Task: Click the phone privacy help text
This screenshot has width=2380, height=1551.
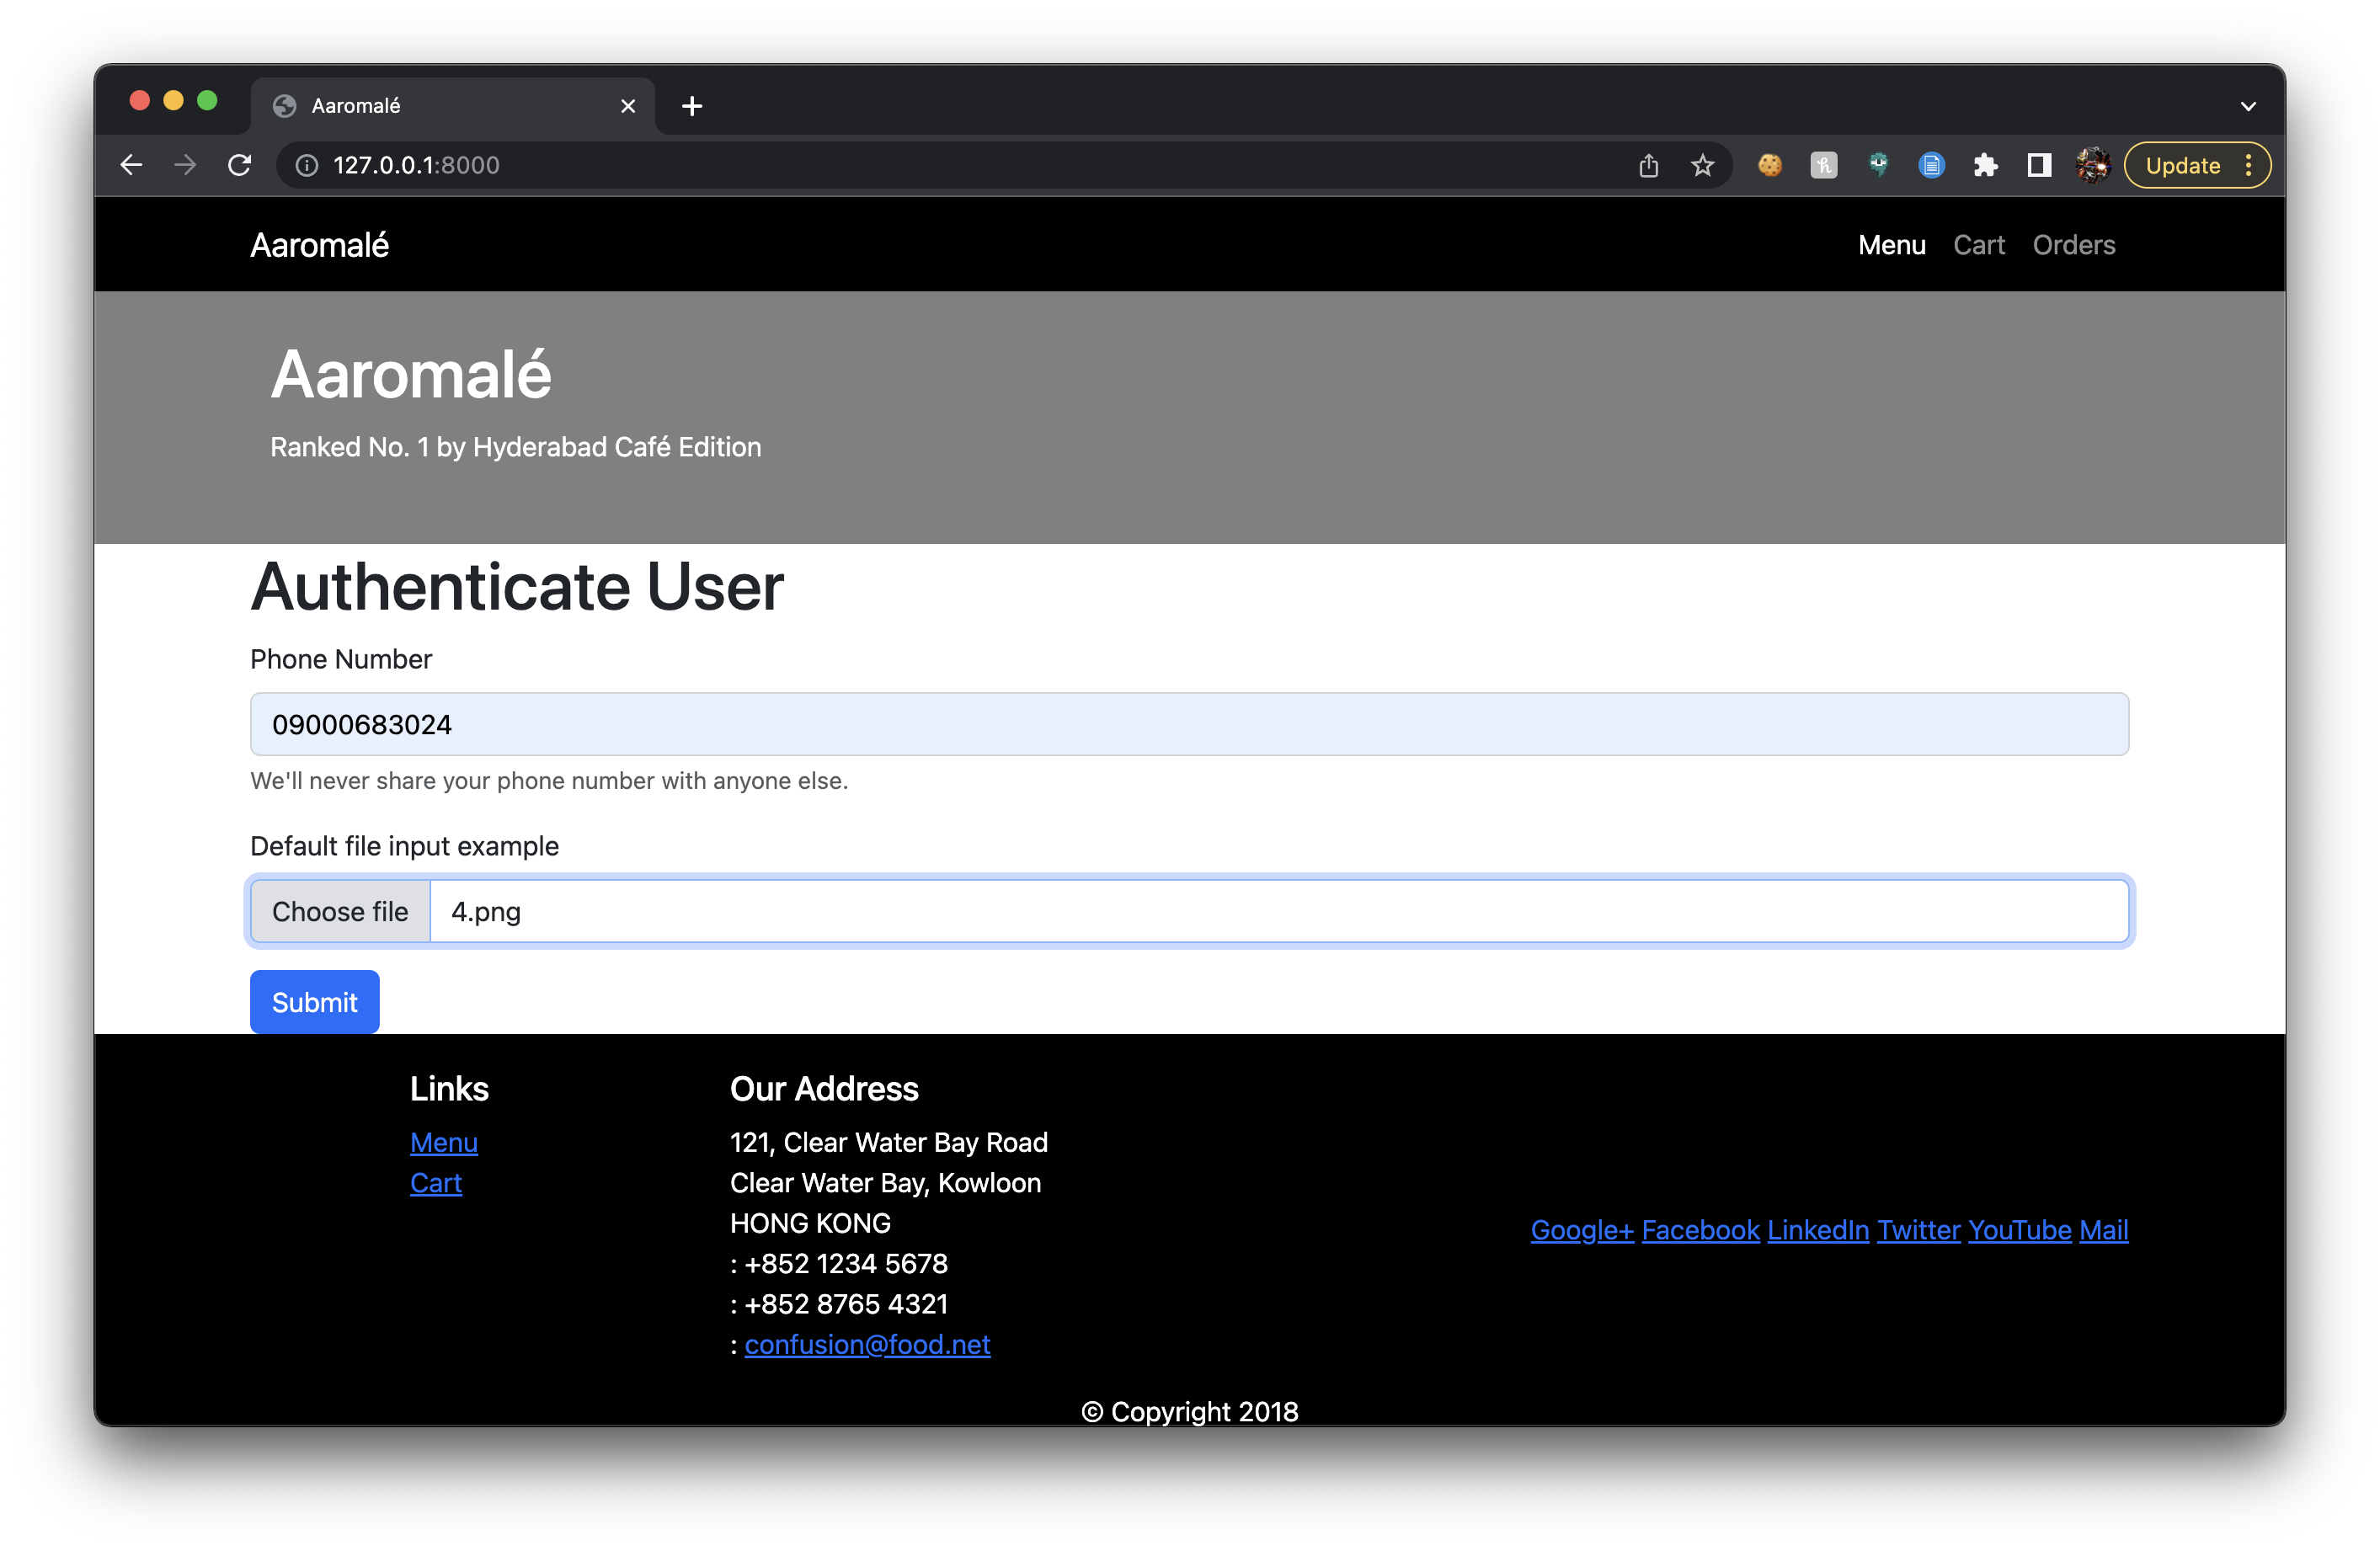Action: (x=549, y=781)
